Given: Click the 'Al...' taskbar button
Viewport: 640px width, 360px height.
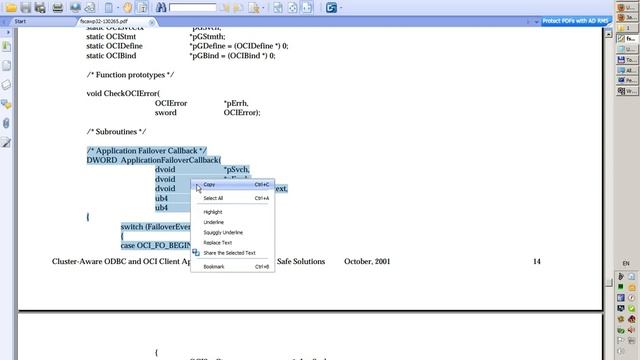Looking at the screenshot, I should pyautogui.click(x=627, y=71).
